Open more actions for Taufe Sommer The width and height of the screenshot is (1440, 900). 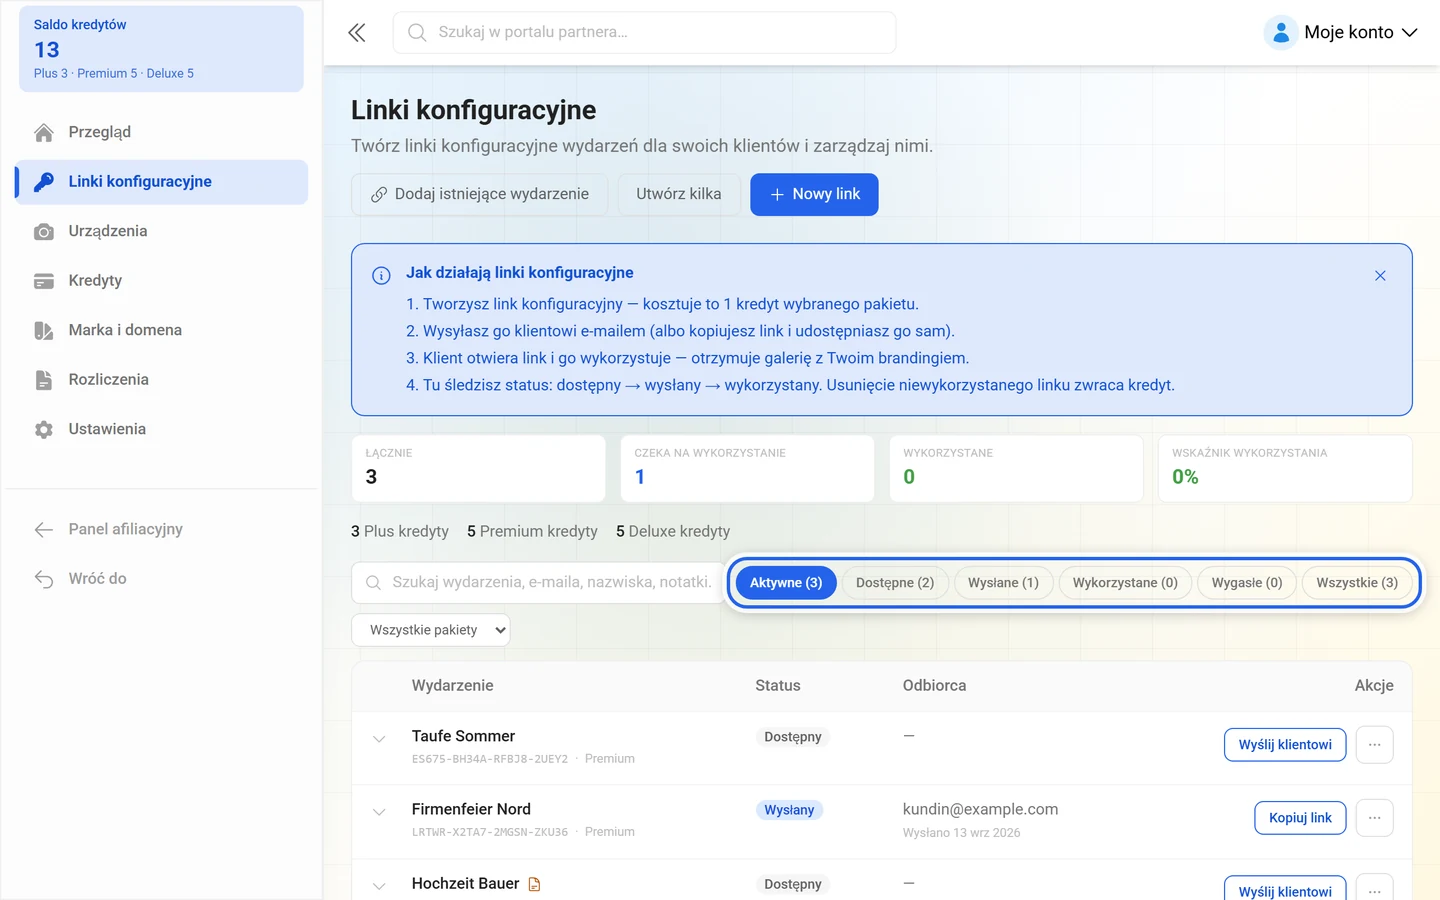[1375, 745]
